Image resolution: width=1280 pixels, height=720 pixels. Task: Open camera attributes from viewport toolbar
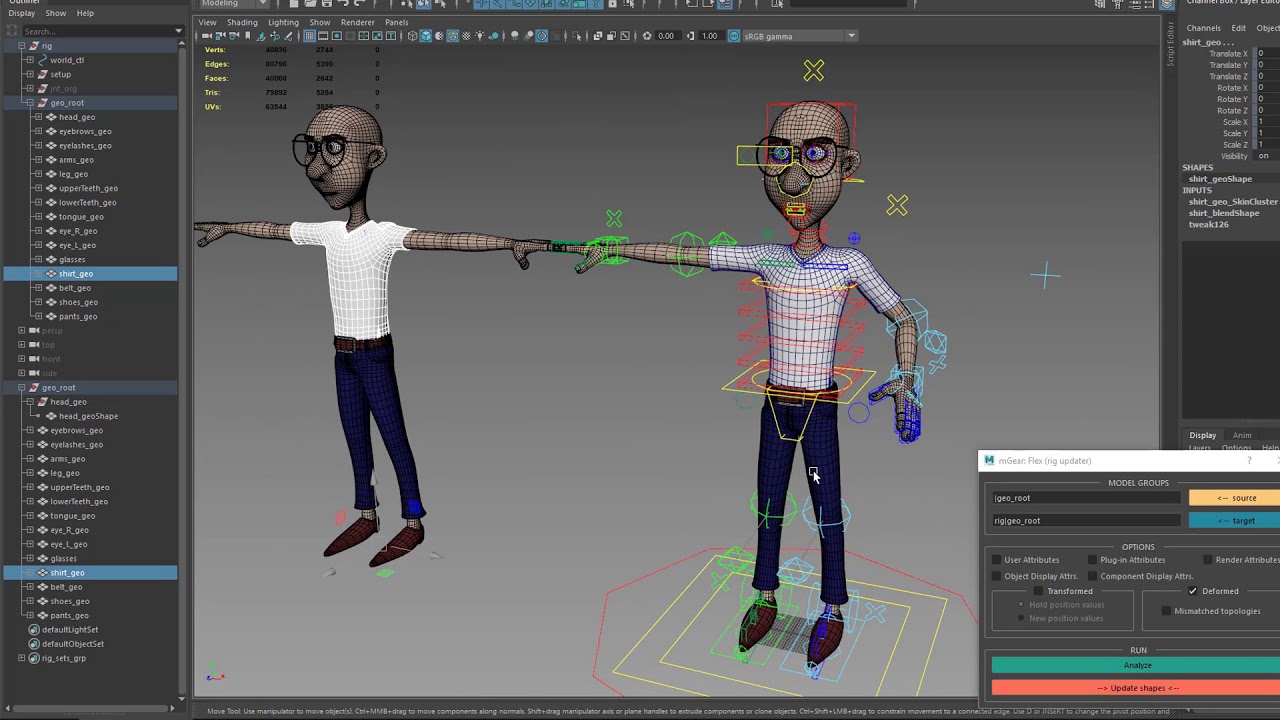[x=234, y=36]
